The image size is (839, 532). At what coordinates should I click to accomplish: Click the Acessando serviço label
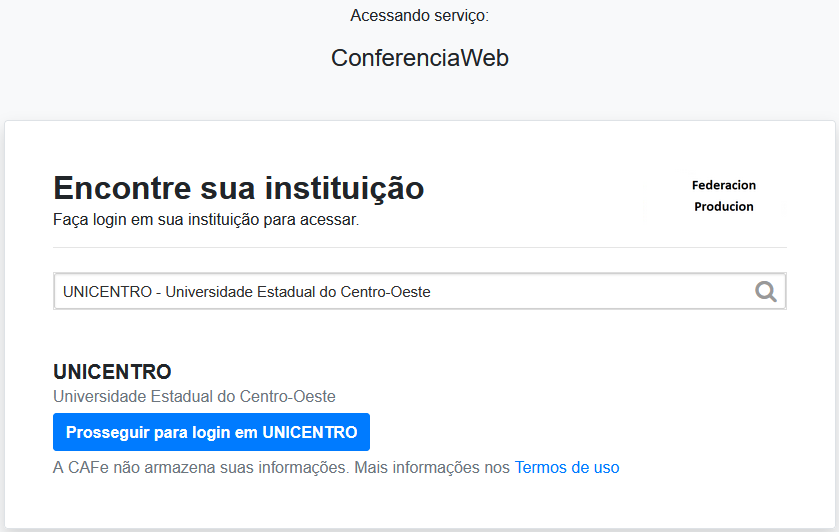click(x=420, y=16)
